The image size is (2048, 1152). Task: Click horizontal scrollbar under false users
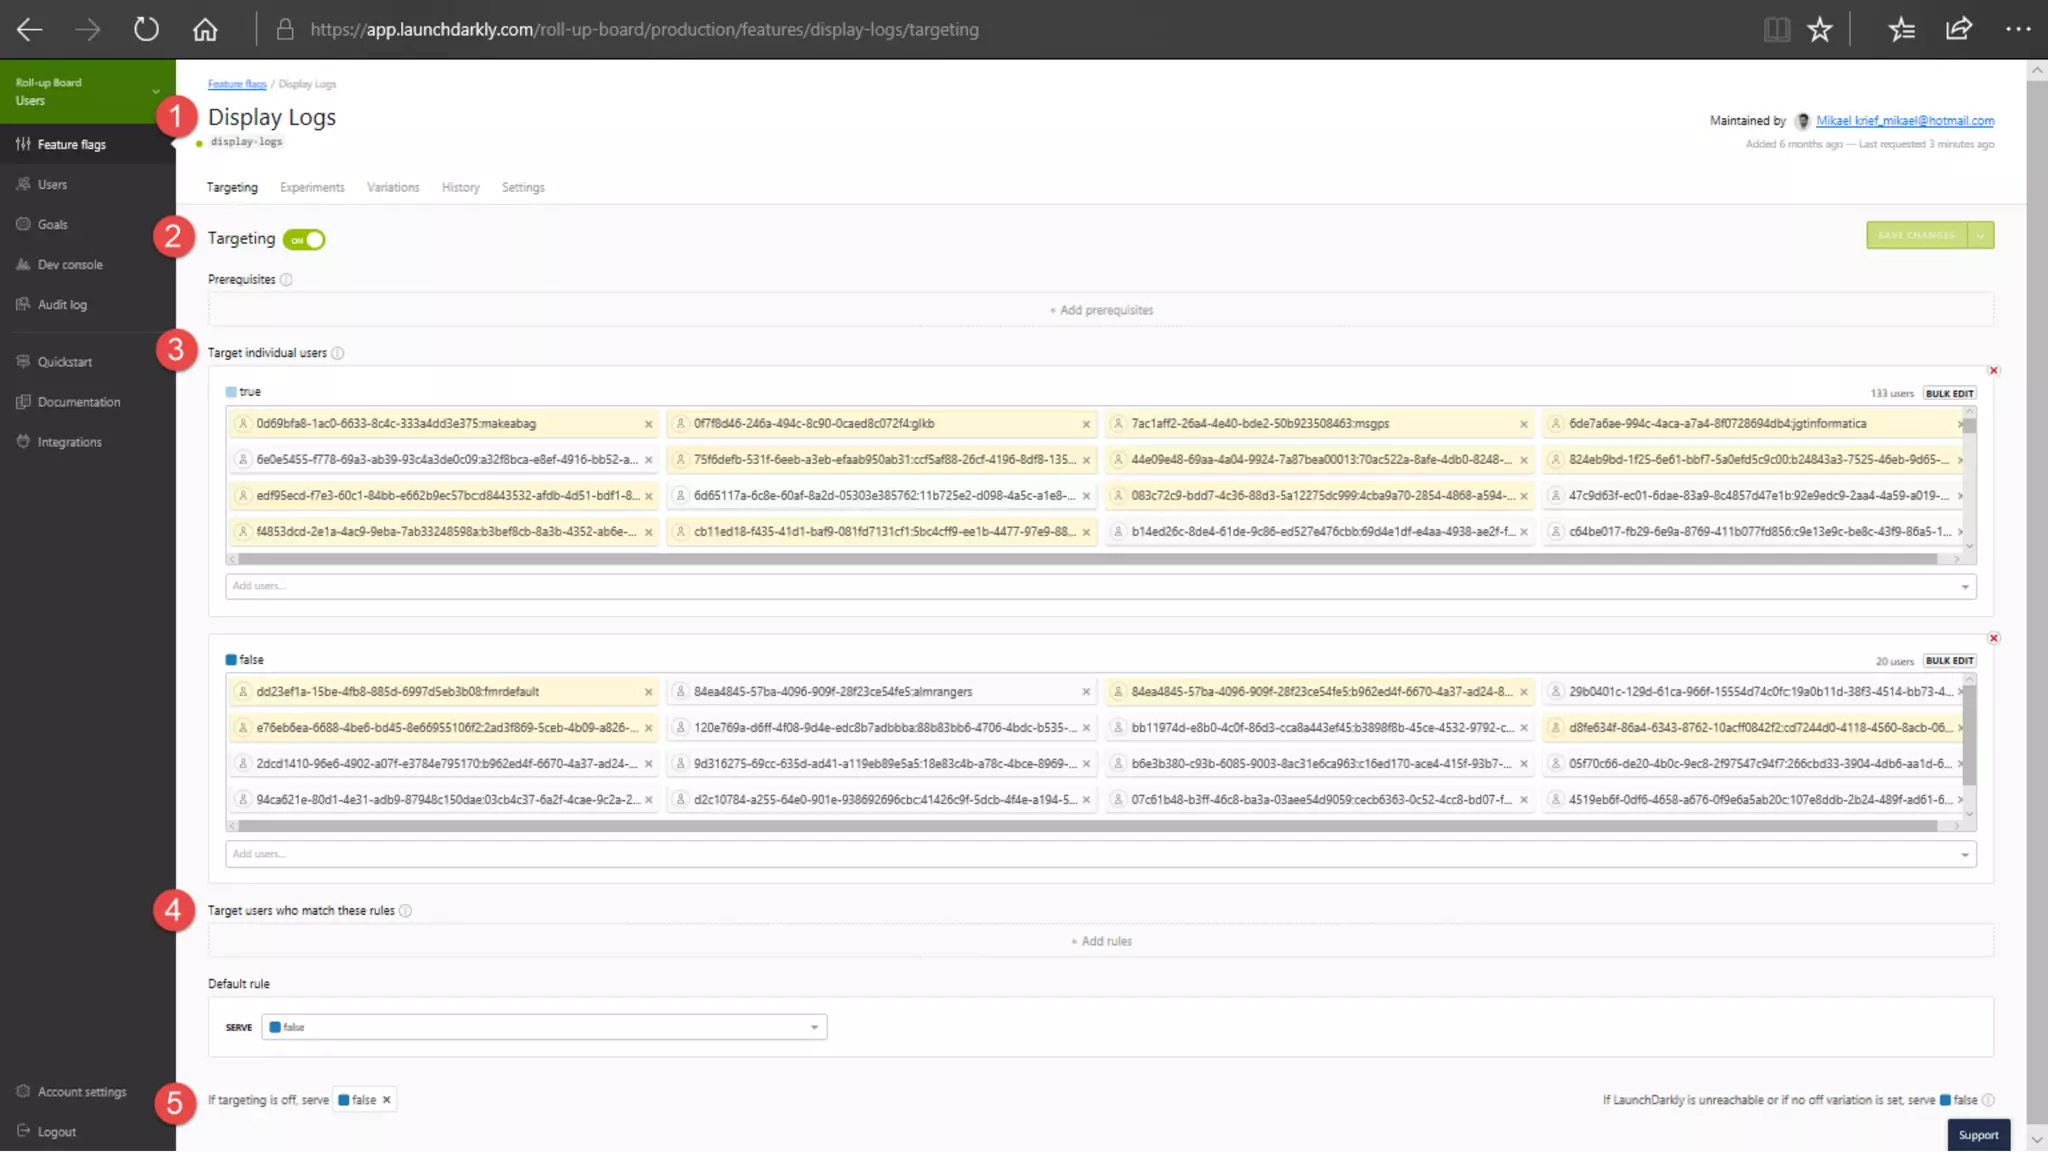(x=1088, y=826)
